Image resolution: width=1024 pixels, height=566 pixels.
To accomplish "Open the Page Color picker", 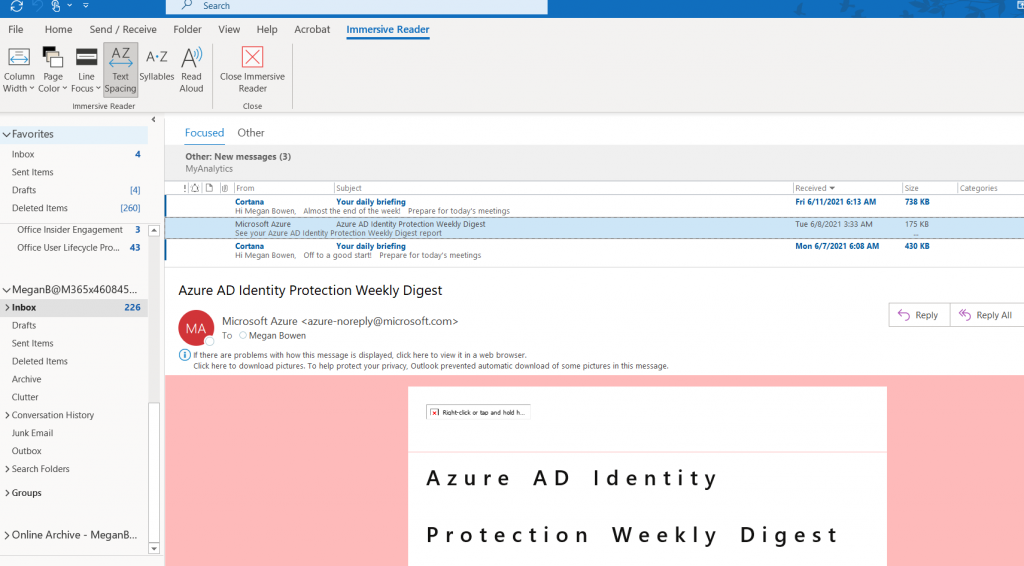I will pyautogui.click(x=53, y=69).
